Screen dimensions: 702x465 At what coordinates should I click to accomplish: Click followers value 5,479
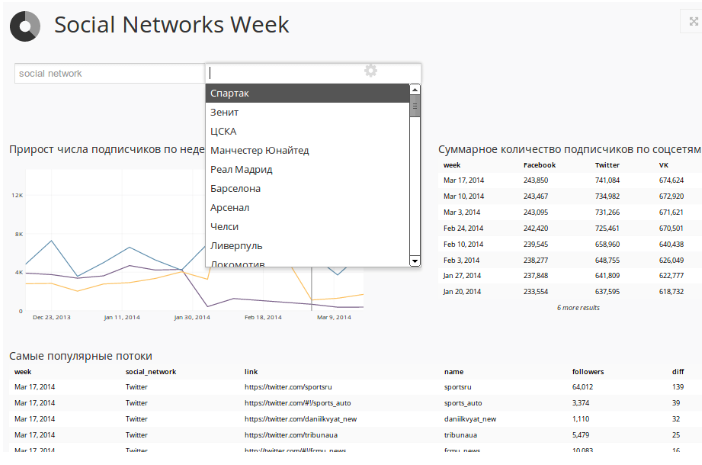[x=581, y=435]
